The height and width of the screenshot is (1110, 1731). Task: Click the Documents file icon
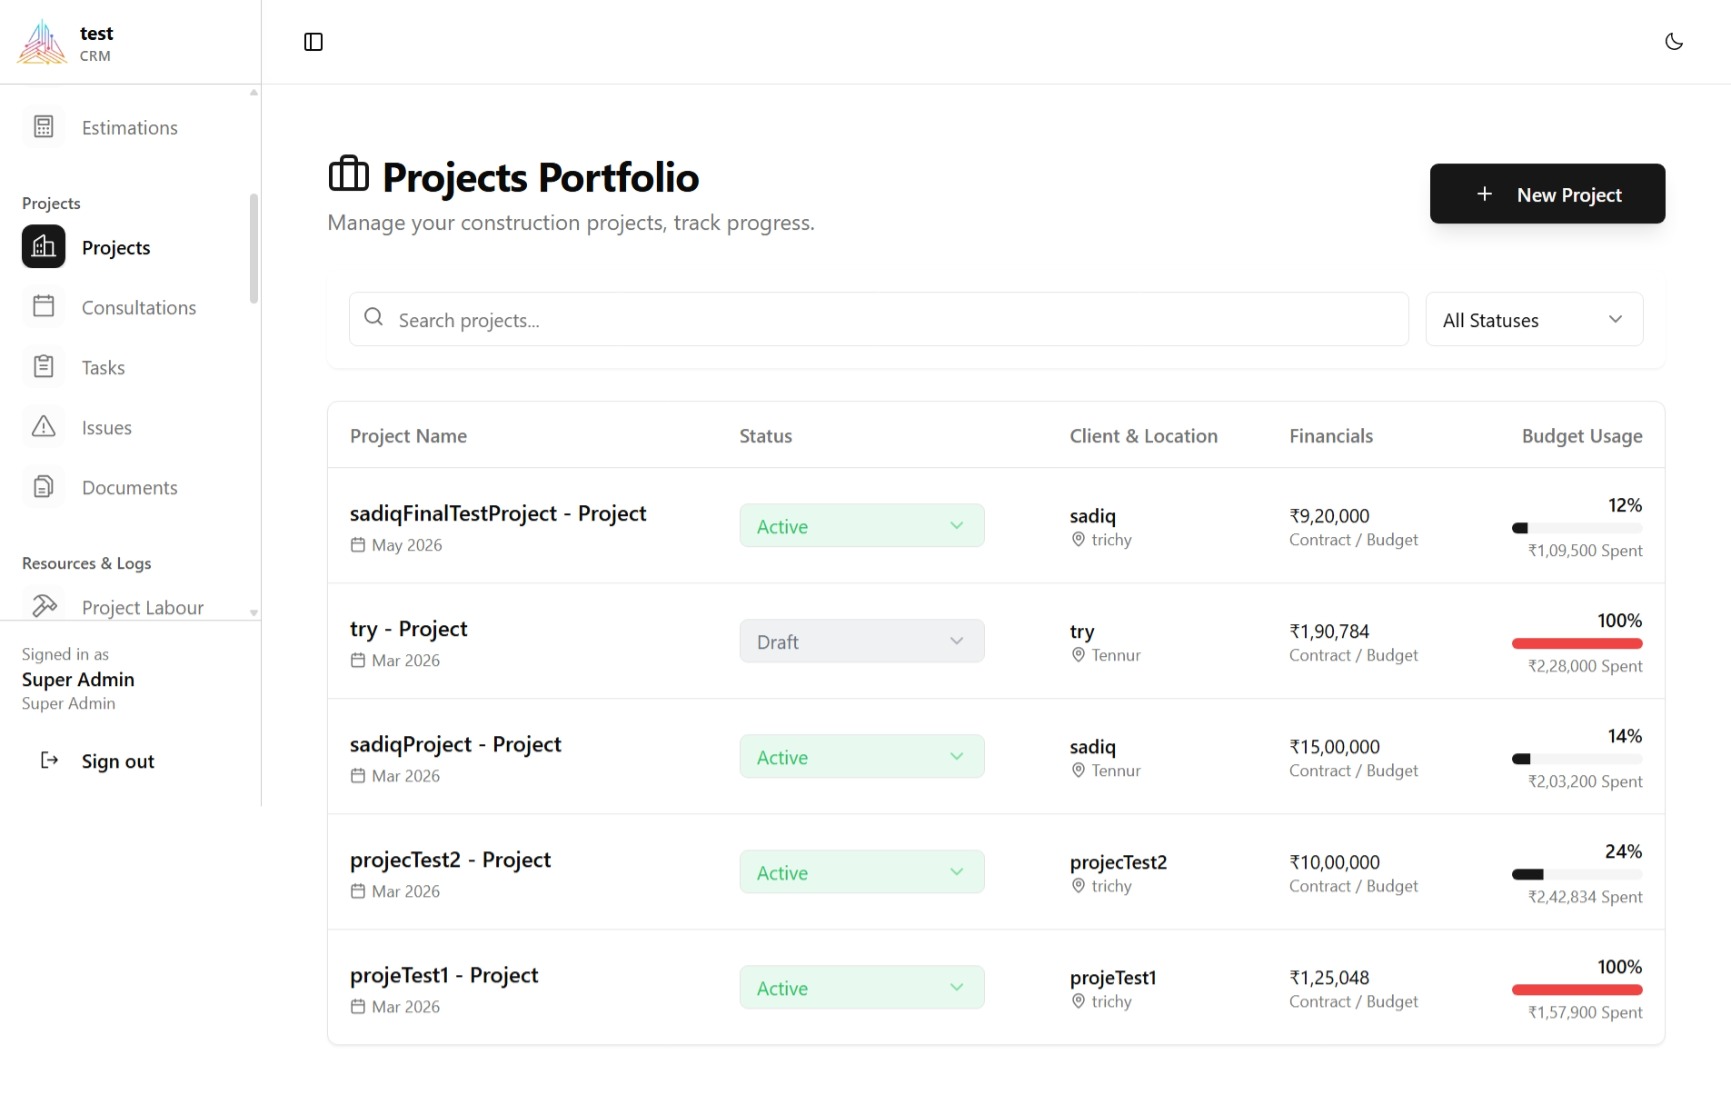coord(44,487)
